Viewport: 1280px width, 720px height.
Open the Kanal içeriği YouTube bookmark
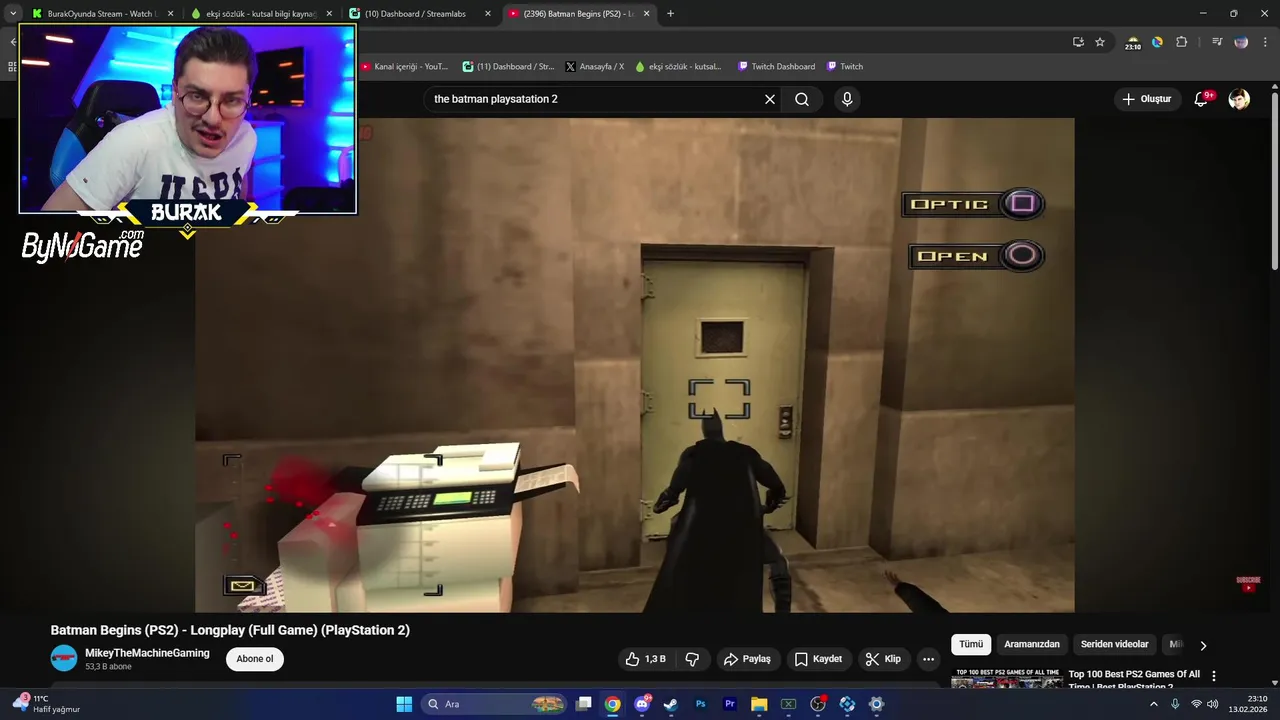coord(404,67)
